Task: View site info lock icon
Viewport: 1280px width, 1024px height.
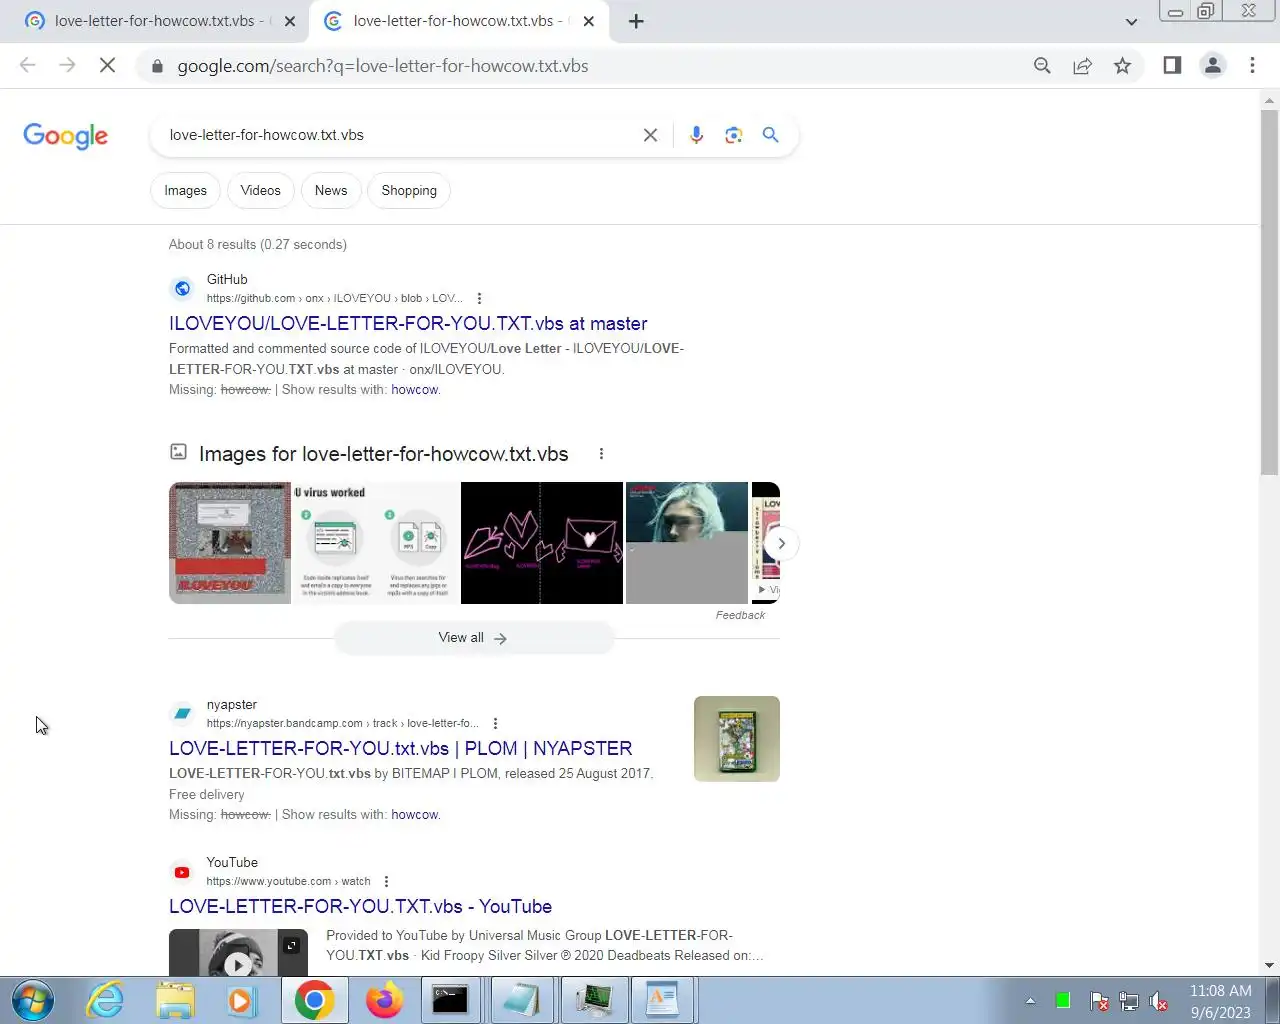Action: 156,66
